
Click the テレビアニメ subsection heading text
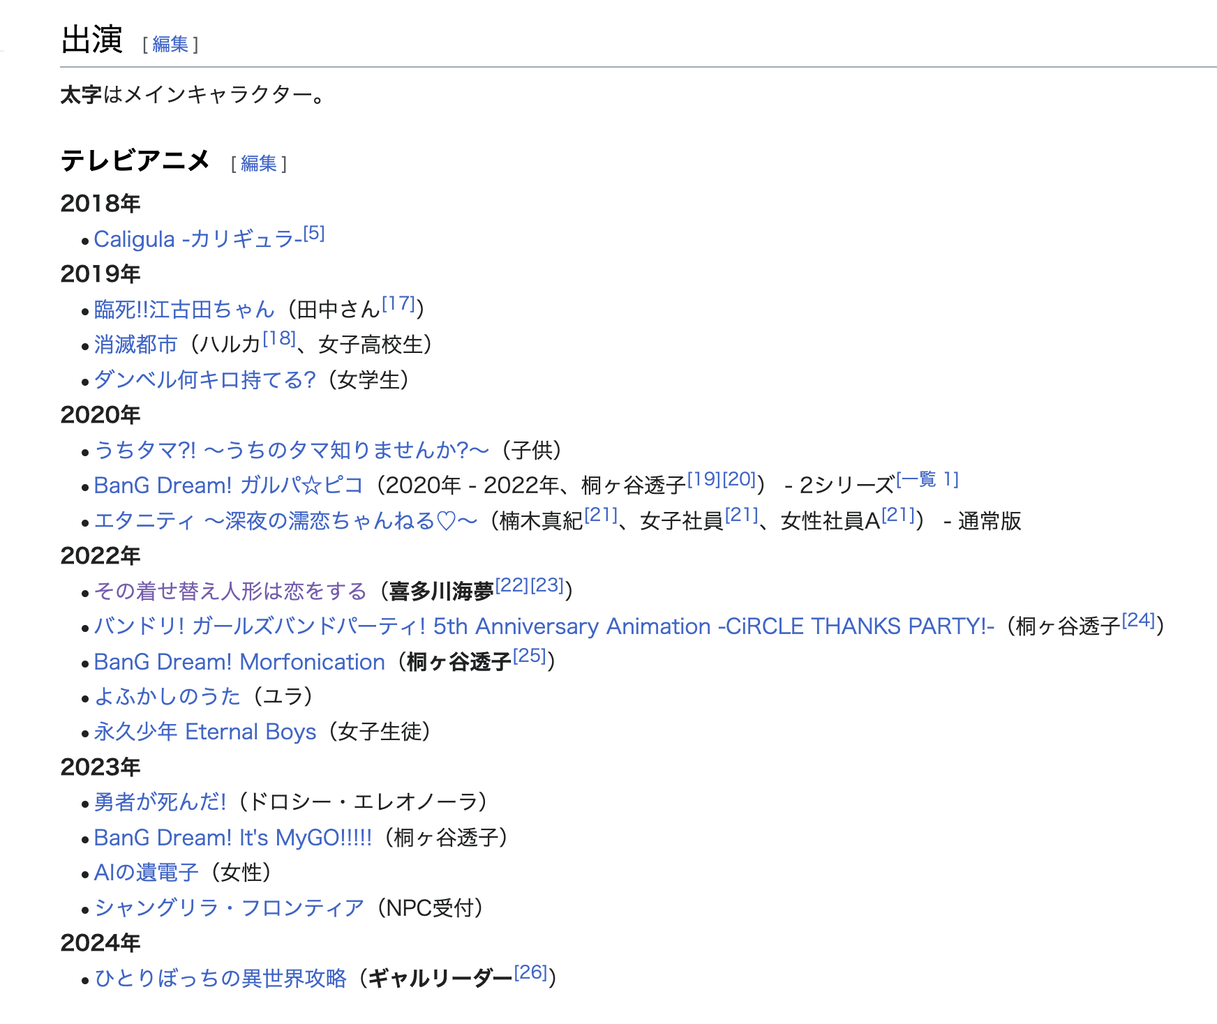(135, 161)
